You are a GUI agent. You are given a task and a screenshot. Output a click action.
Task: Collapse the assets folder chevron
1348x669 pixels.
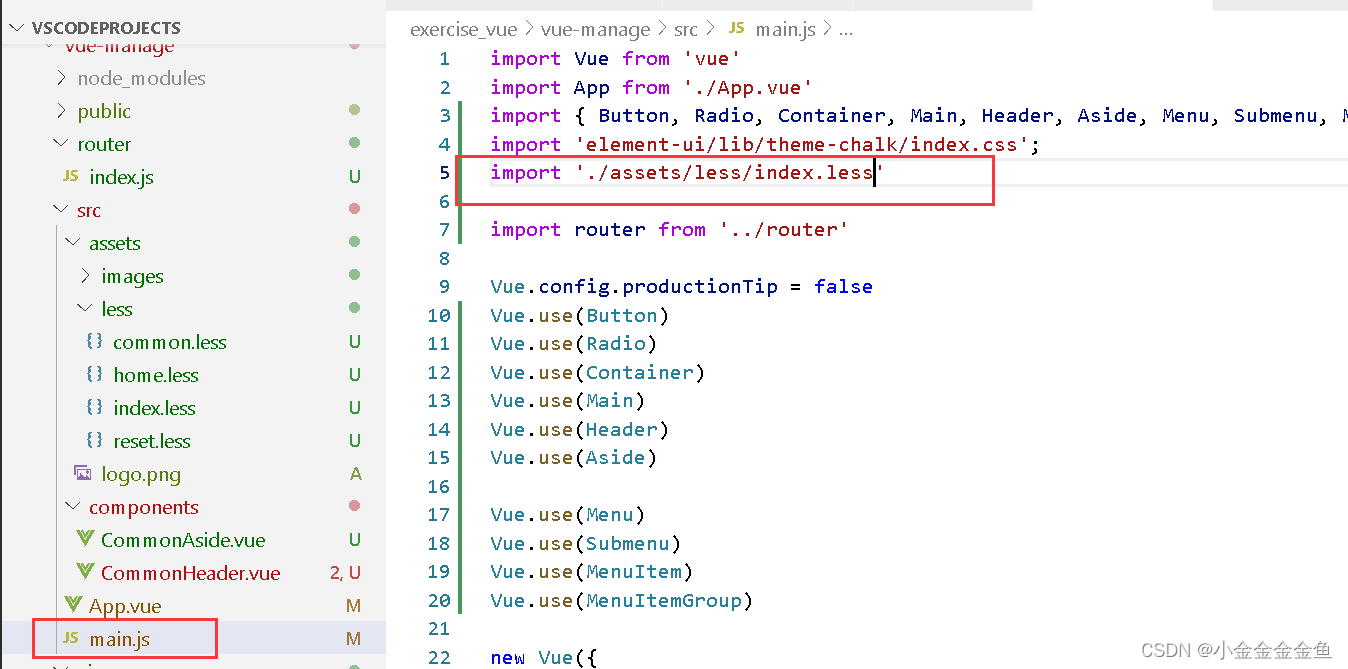[74, 243]
